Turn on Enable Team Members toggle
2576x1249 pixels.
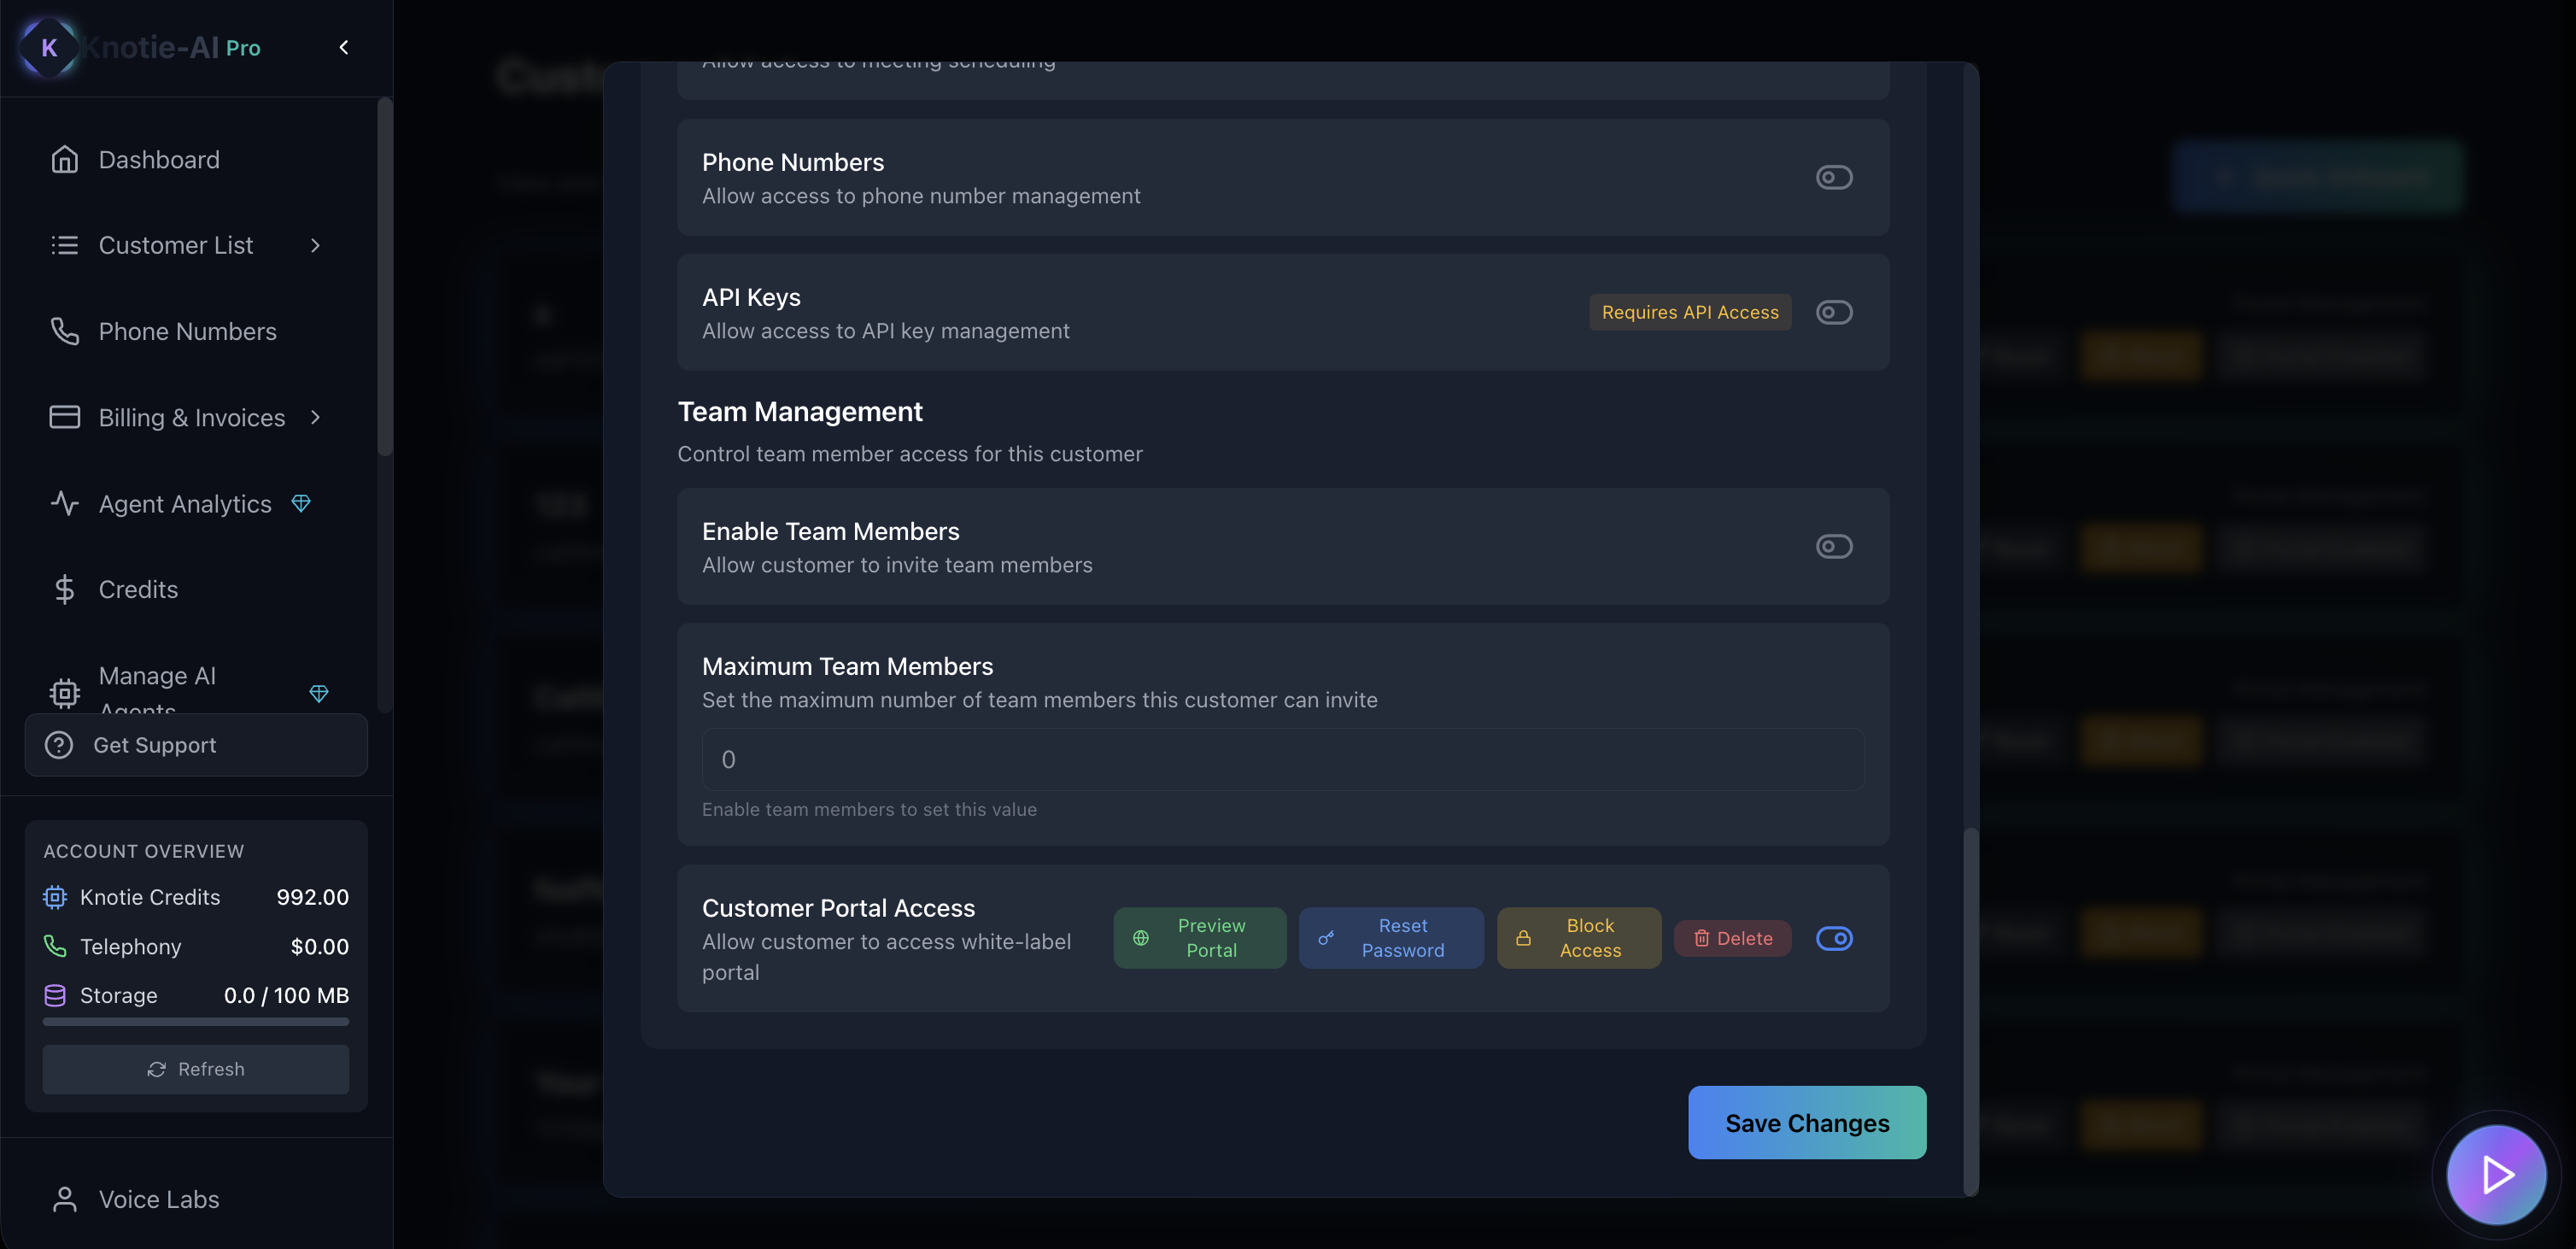click(1833, 546)
